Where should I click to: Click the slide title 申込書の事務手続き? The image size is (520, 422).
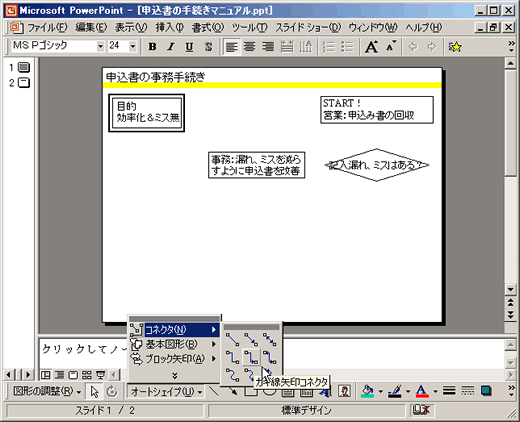coord(155,77)
